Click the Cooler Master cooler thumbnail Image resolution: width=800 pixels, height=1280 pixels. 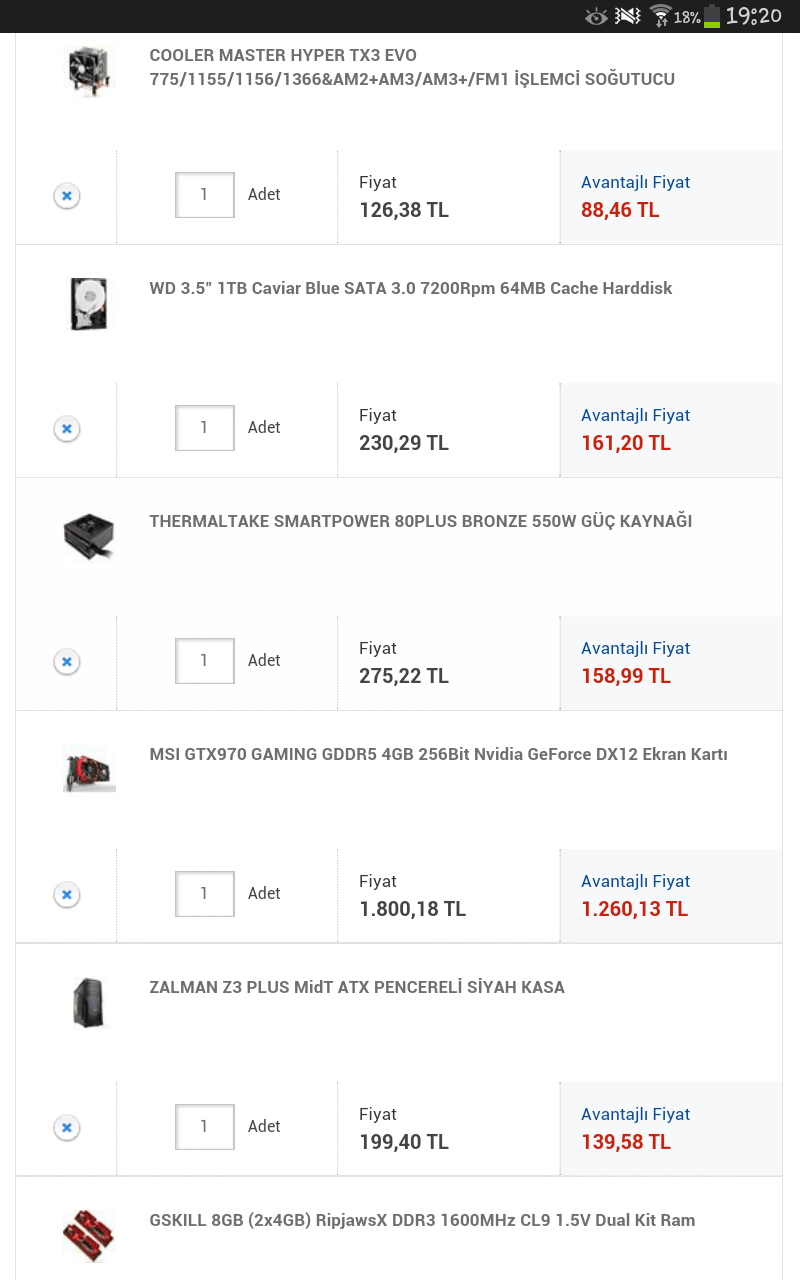click(x=90, y=71)
